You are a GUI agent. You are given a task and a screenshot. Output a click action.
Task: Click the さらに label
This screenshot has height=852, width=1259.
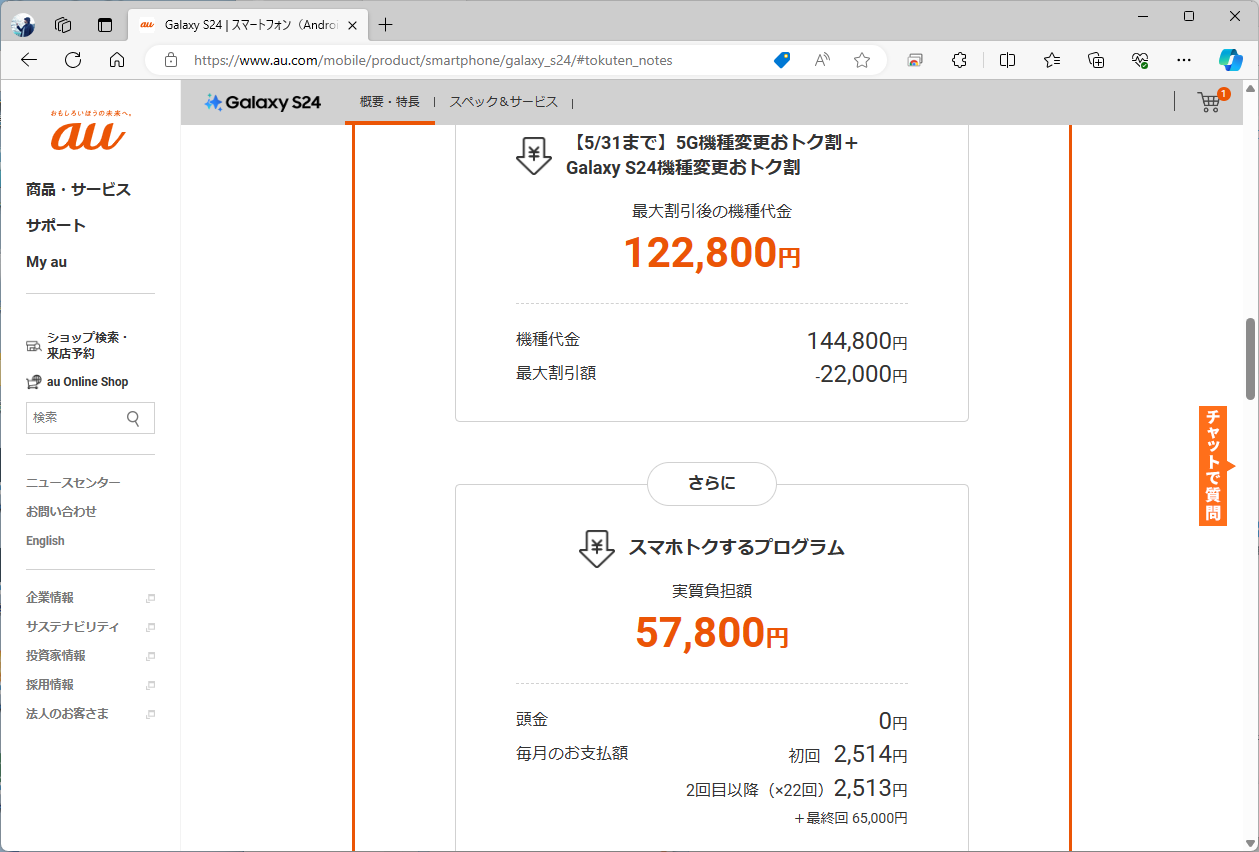[x=712, y=484]
